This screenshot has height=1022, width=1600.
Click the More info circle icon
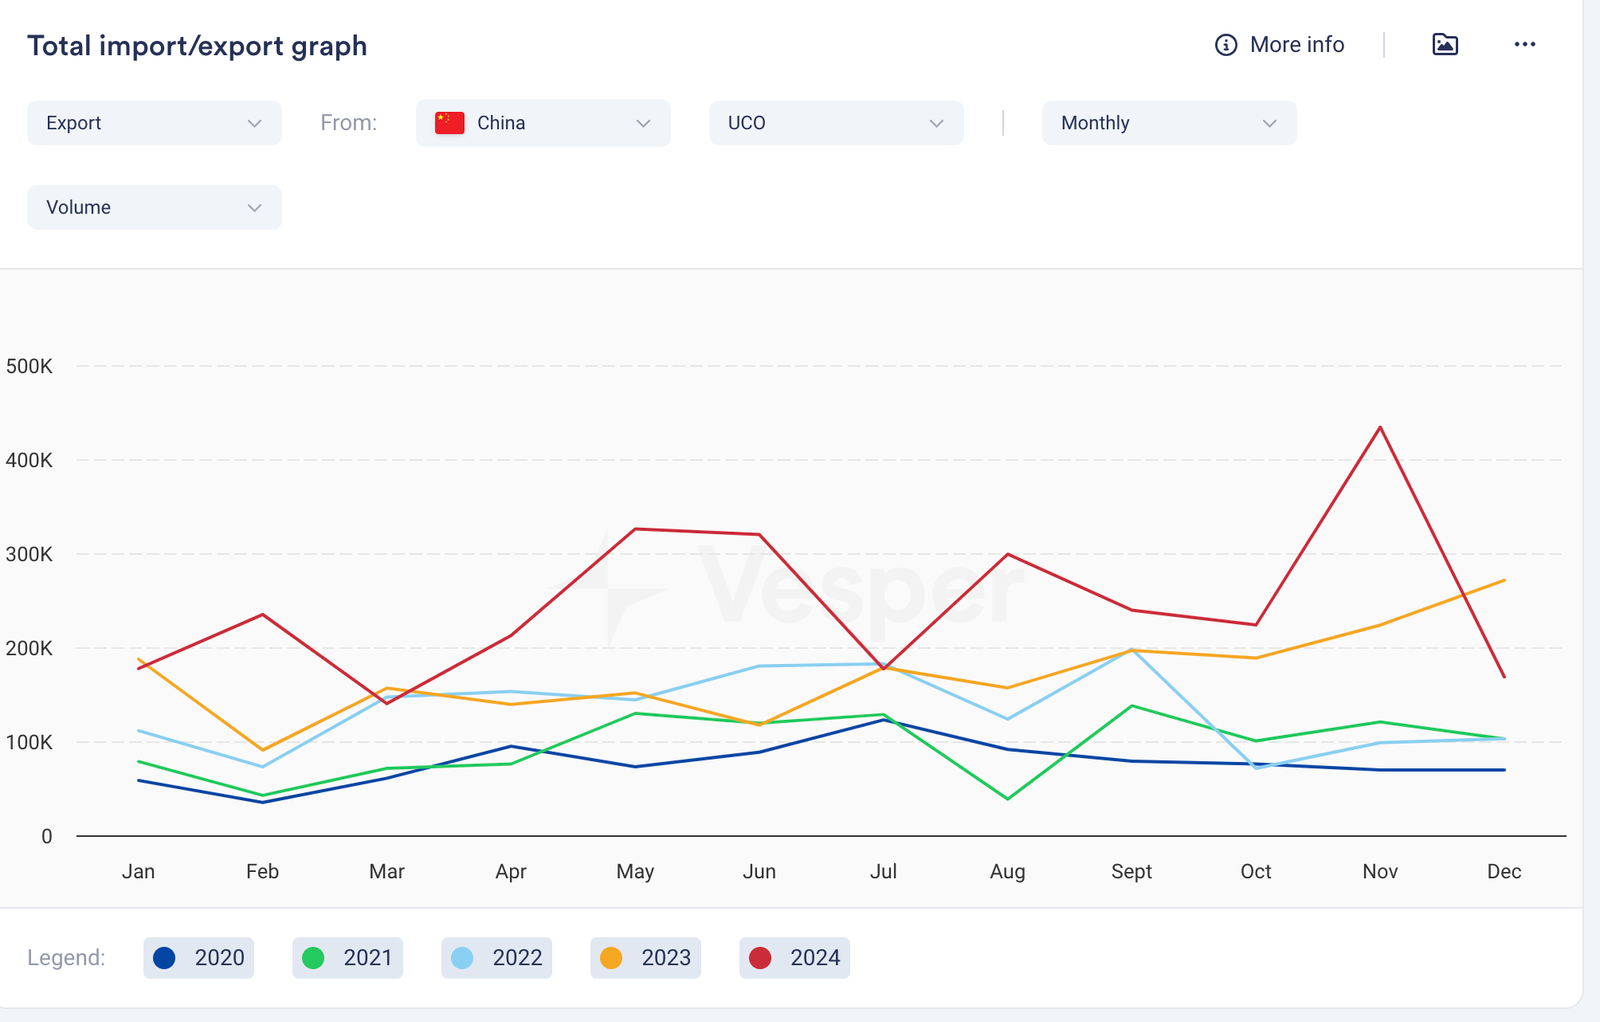[1225, 45]
